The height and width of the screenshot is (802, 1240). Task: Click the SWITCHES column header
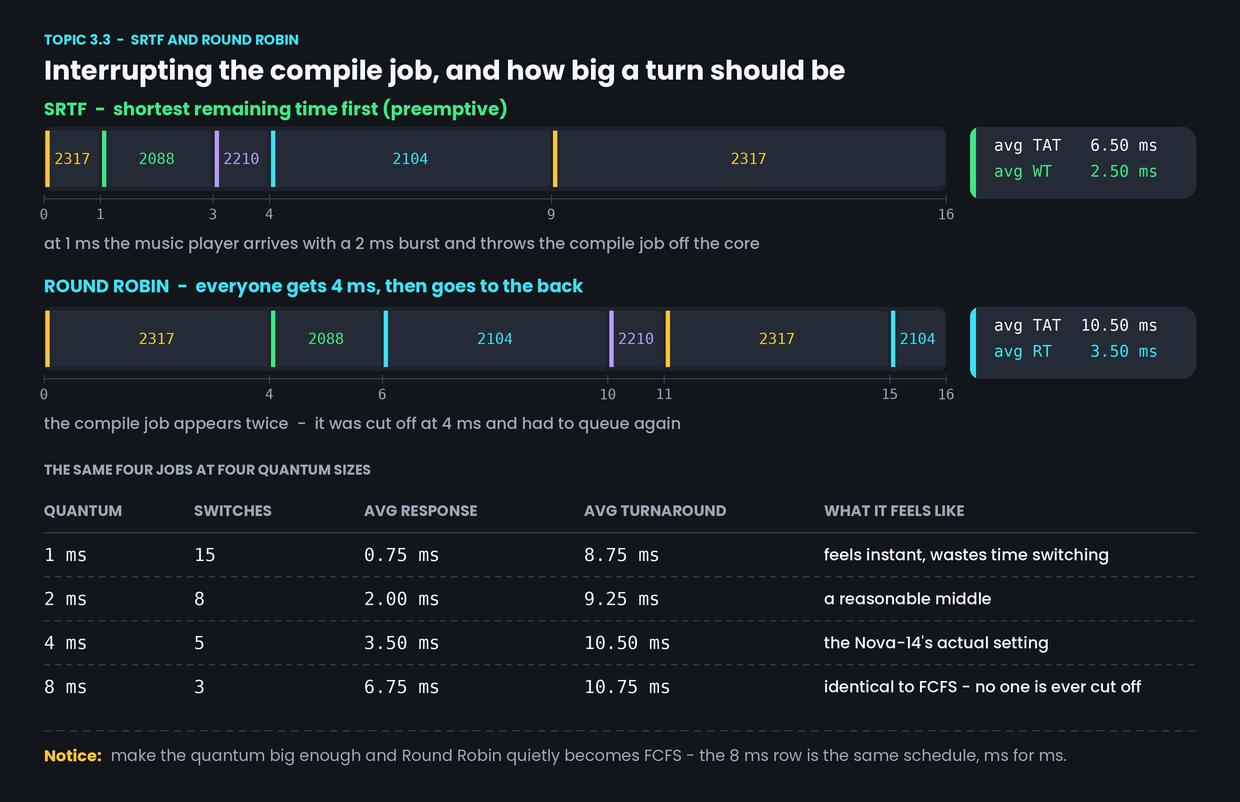pos(233,510)
